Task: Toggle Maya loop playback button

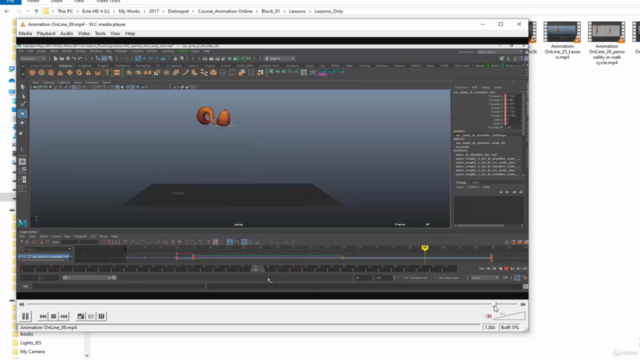Action: pyautogui.click(x=505, y=278)
